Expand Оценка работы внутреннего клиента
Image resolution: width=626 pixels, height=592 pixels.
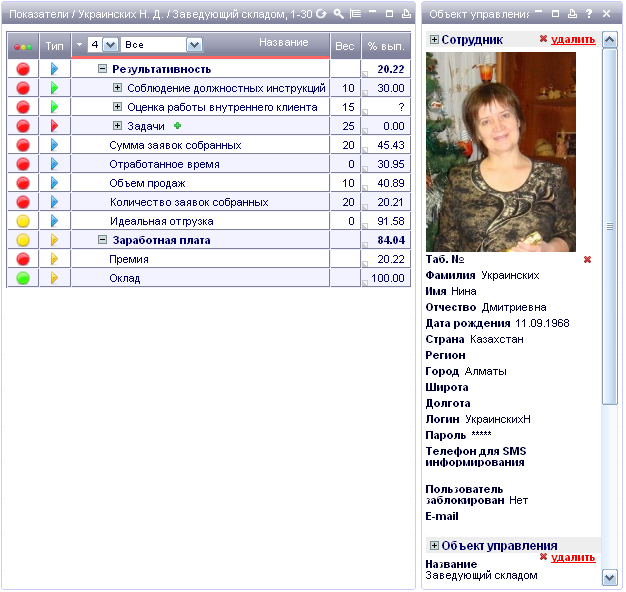[117, 107]
